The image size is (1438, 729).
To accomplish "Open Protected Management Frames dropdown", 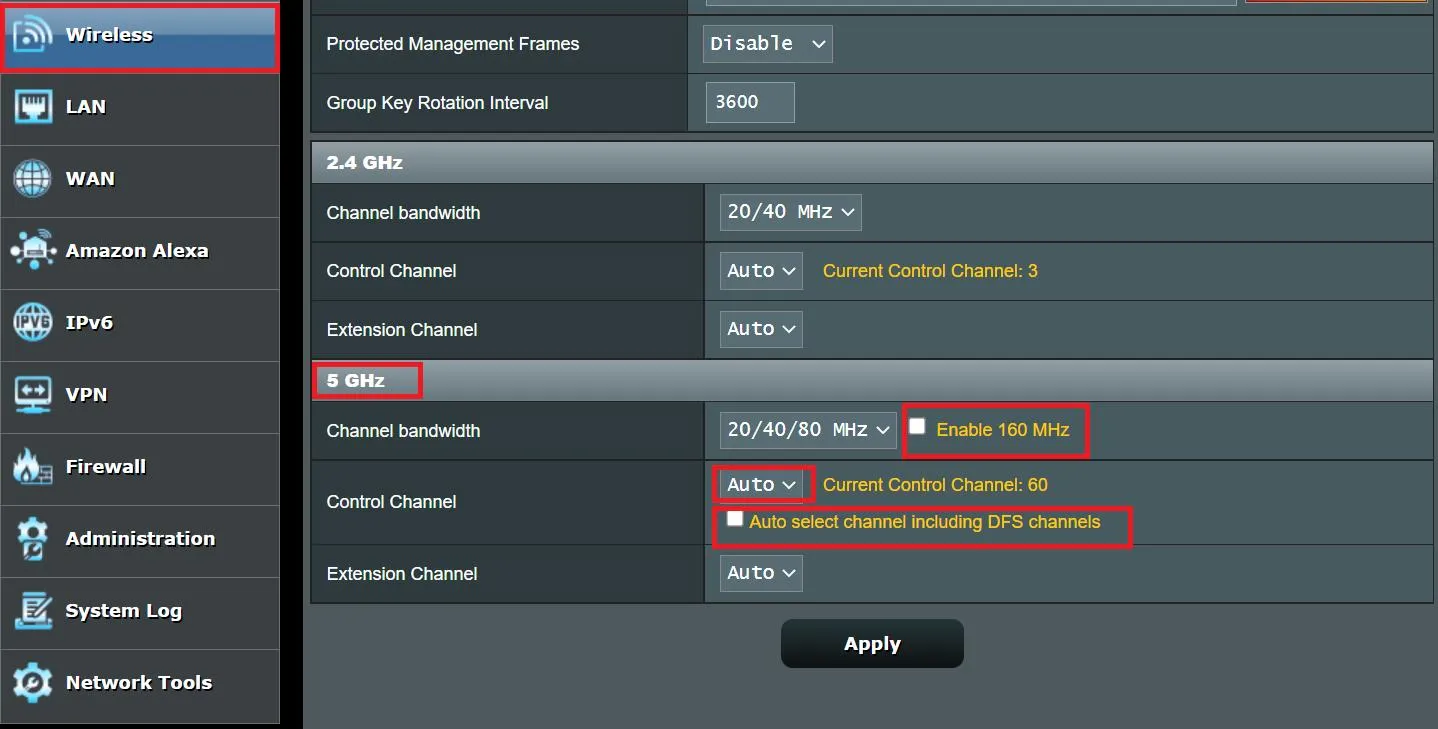I will pos(768,44).
